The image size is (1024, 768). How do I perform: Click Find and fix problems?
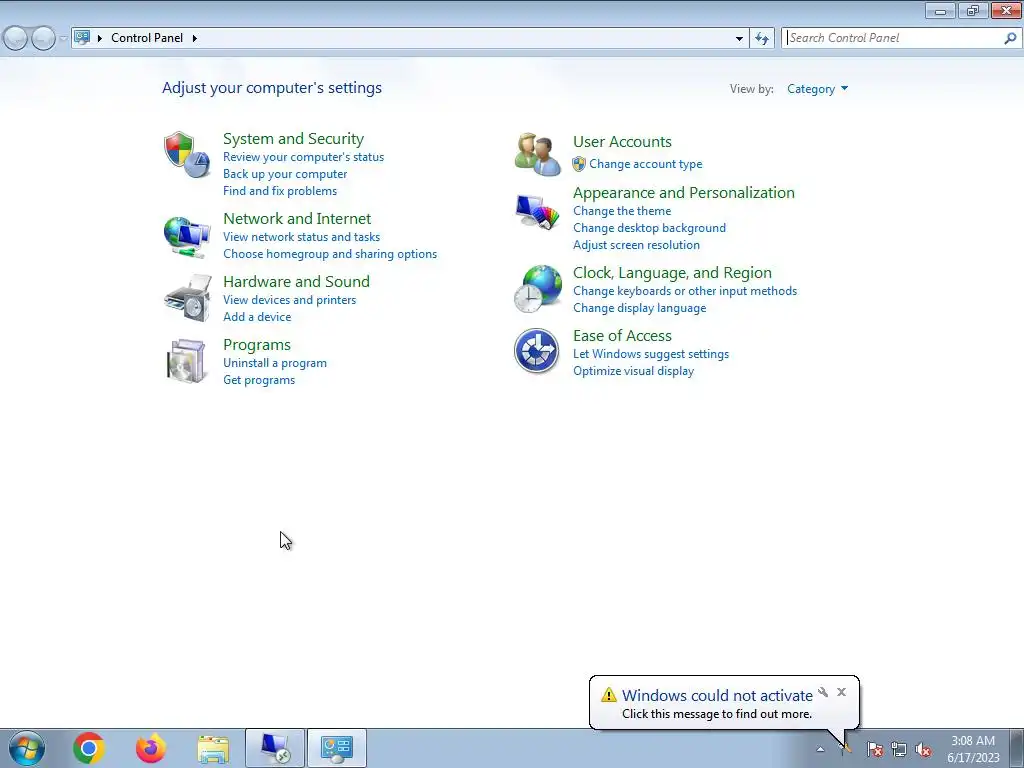tap(280, 191)
